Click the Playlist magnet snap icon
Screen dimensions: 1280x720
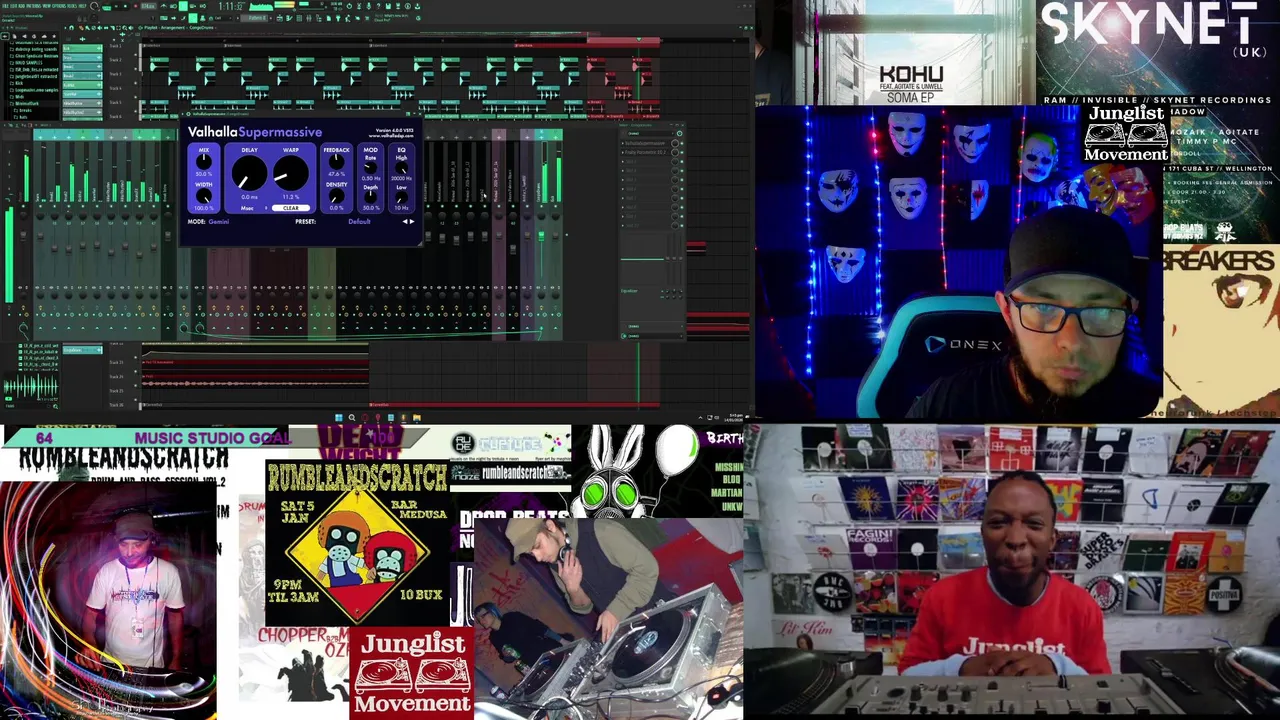(x=71, y=28)
